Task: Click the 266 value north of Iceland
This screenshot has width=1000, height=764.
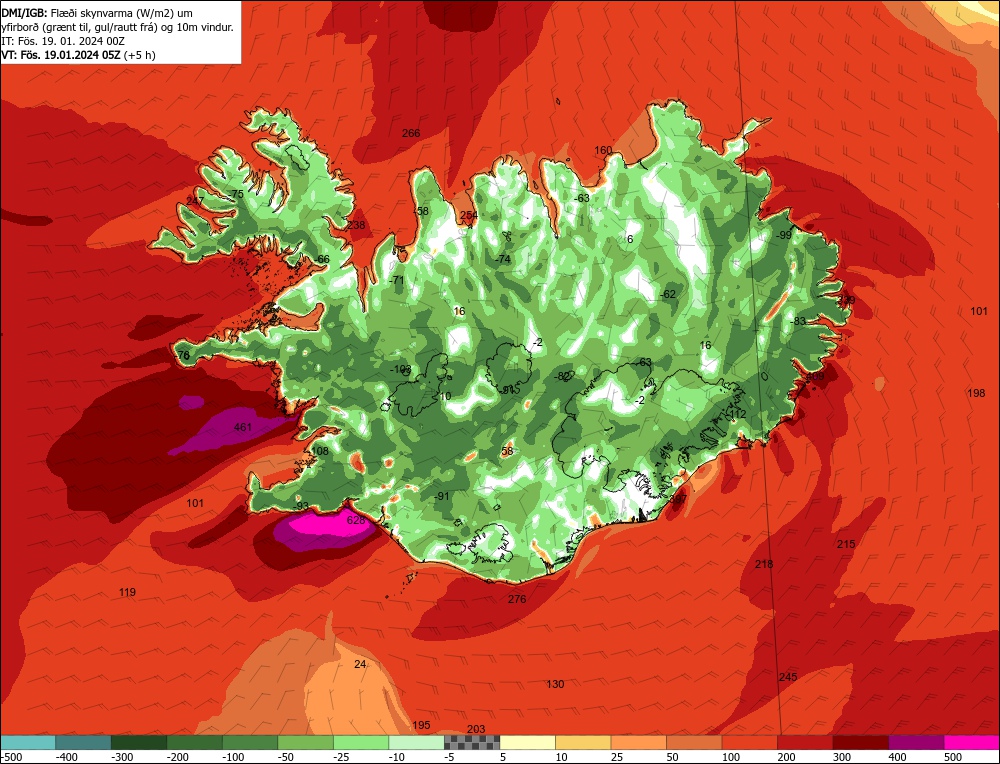Action: click(411, 133)
